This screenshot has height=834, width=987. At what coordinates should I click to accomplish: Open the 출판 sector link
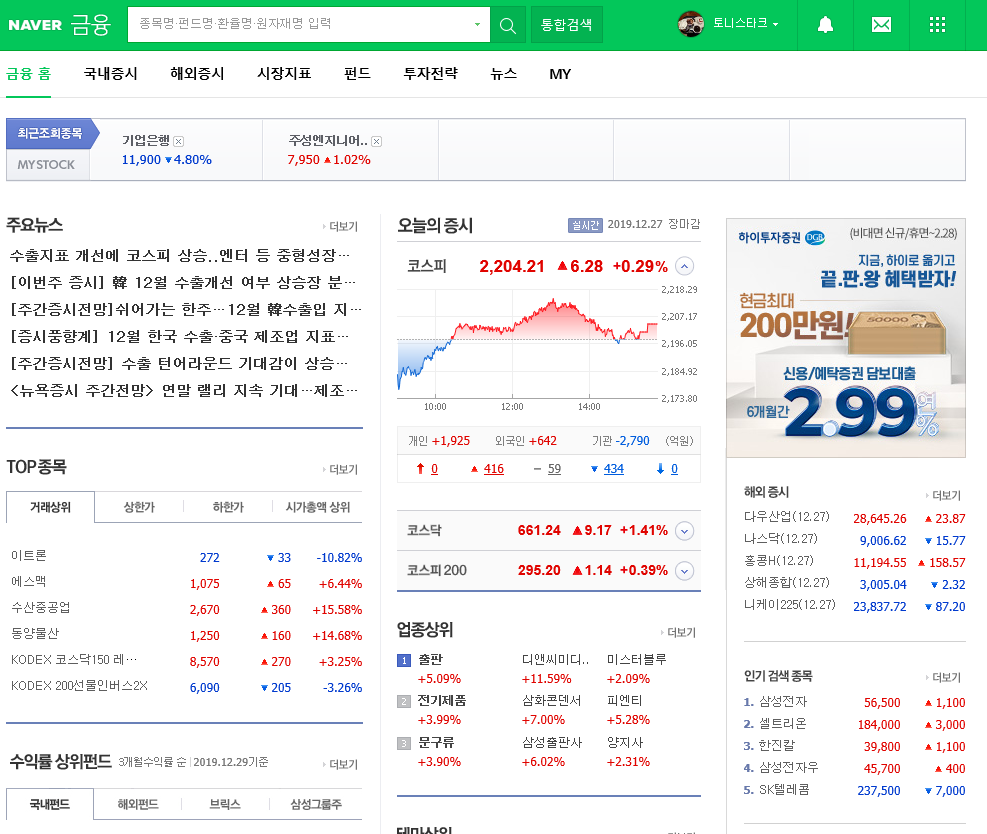tap(431, 660)
